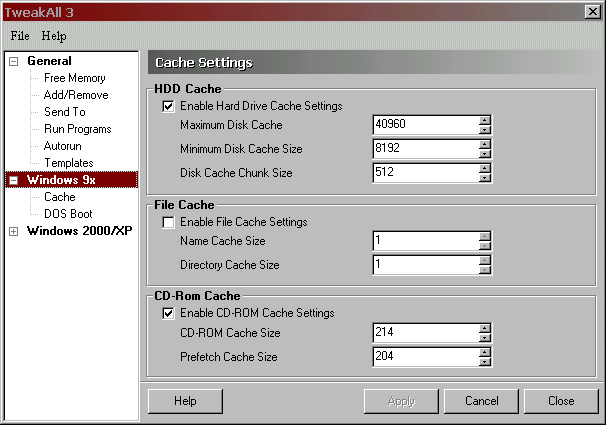The image size is (606, 425).
Task: Click the Maximum Disk Cache field
Action: 426,125
